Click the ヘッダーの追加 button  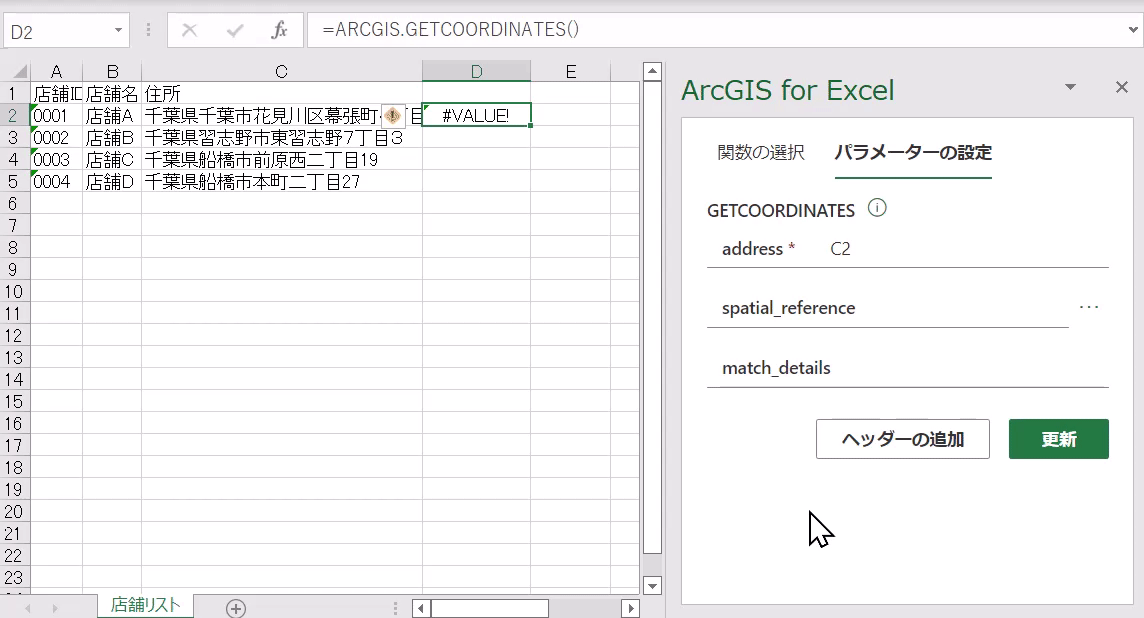[x=903, y=439]
